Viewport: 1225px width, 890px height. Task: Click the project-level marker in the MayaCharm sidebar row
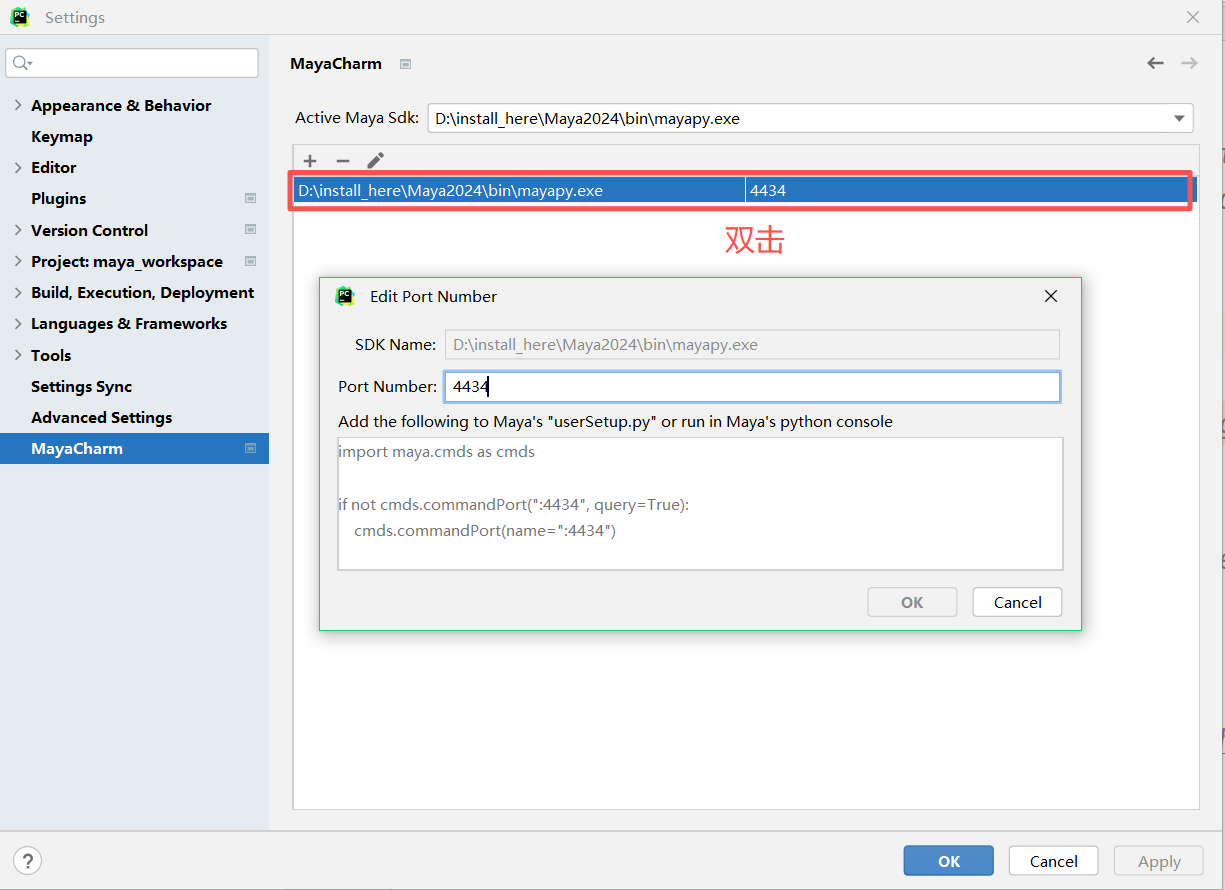[251, 449]
